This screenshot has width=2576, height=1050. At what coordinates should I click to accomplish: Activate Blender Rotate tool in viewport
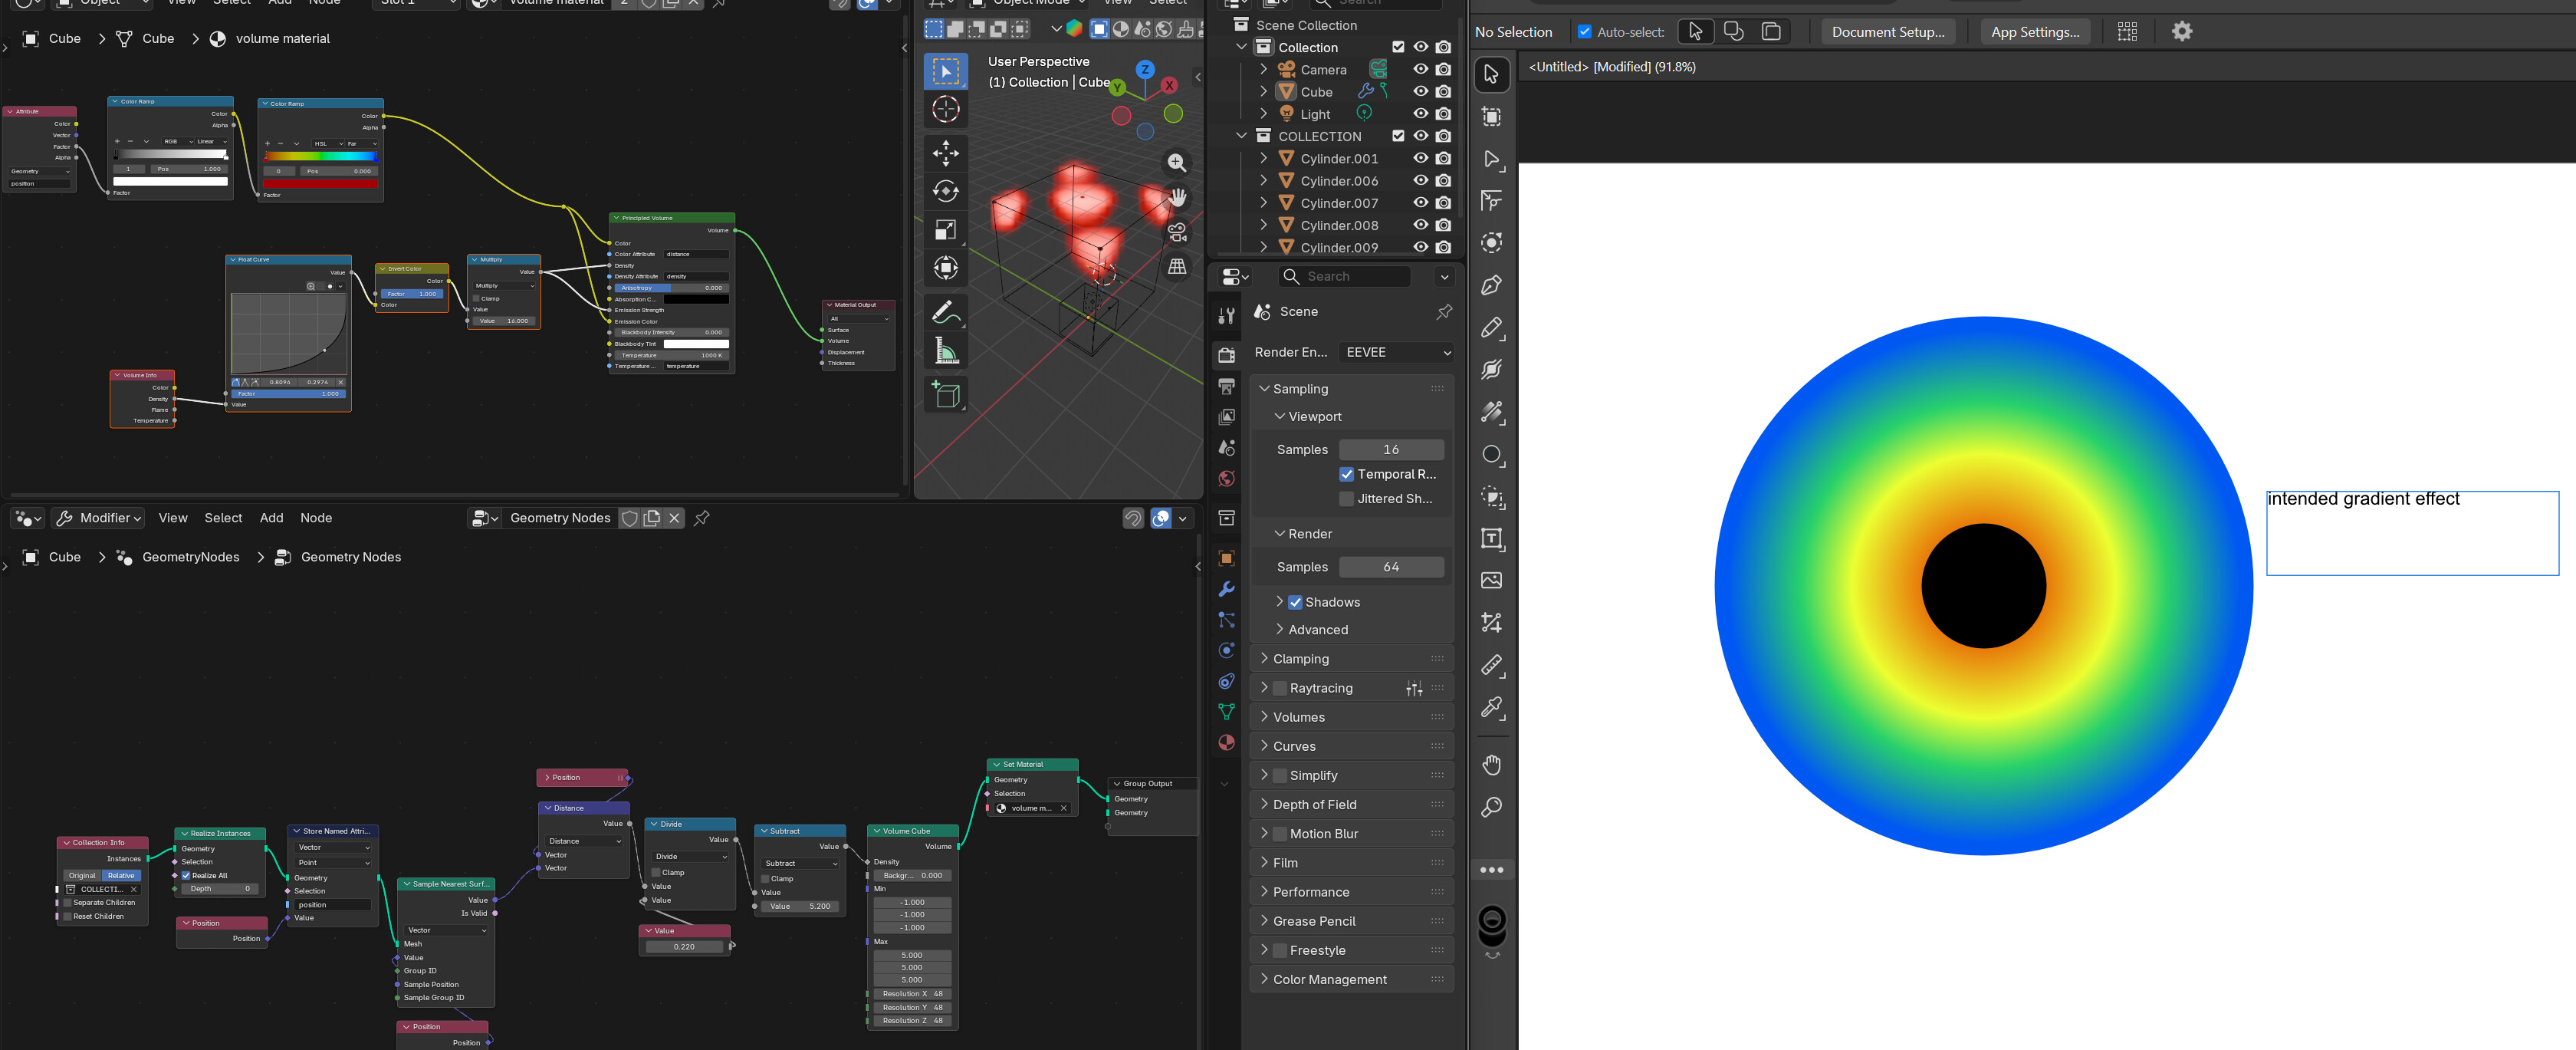click(x=945, y=191)
